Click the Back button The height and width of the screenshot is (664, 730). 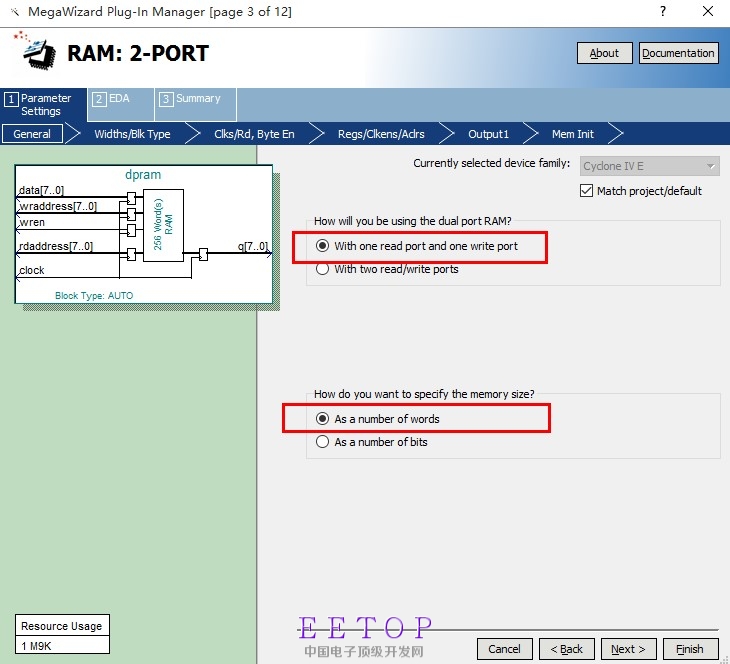(567, 649)
